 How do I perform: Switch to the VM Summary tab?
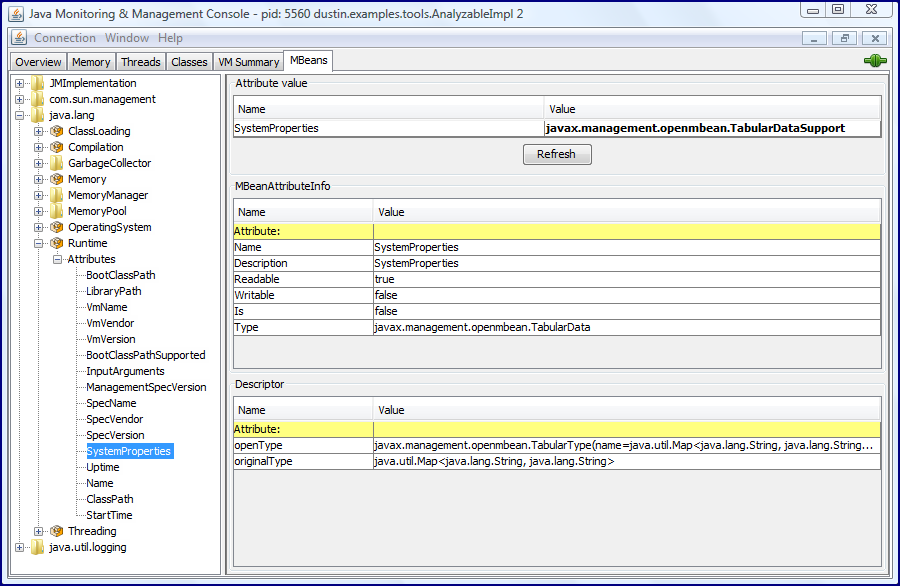point(249,62)
